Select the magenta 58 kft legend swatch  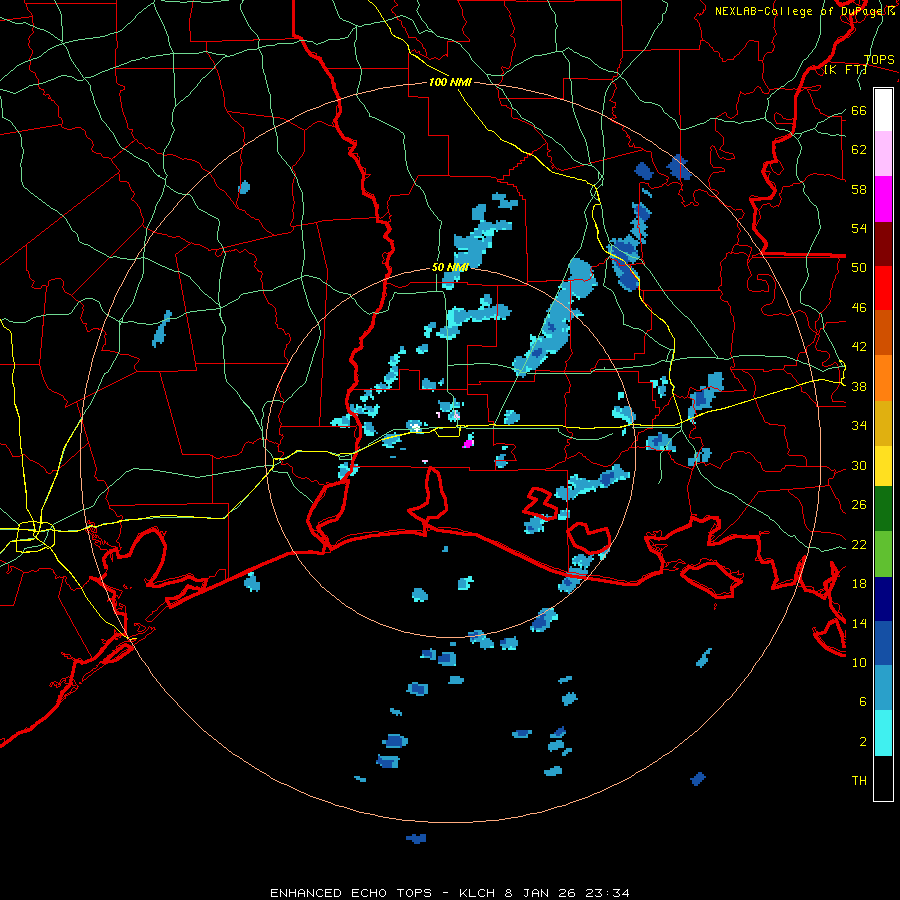[883, 199]
